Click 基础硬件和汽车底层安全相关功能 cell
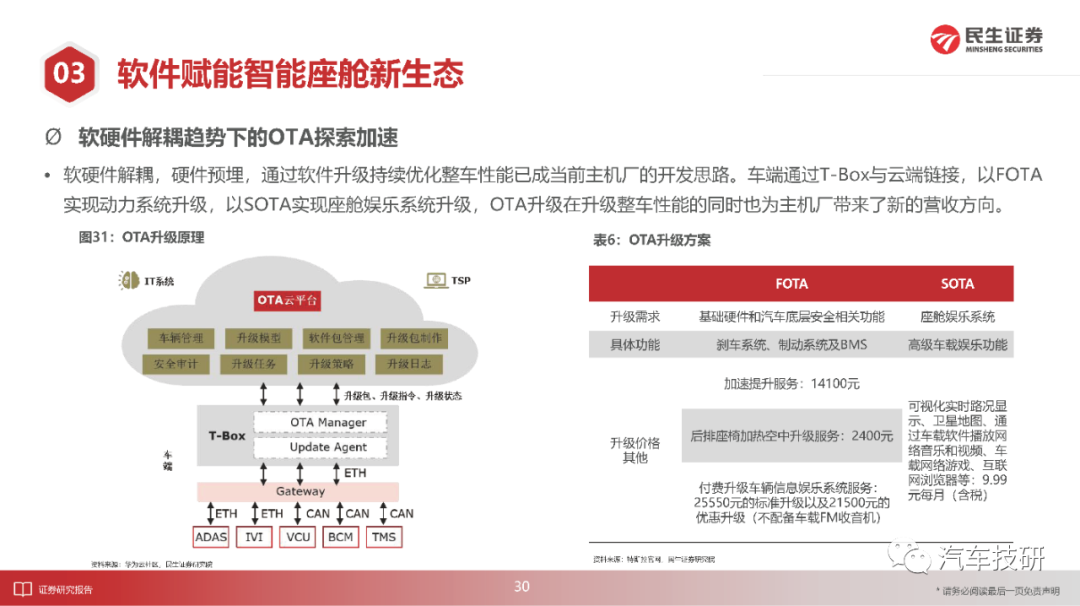This screenshot has height=606, width=1080. [791, 317]
